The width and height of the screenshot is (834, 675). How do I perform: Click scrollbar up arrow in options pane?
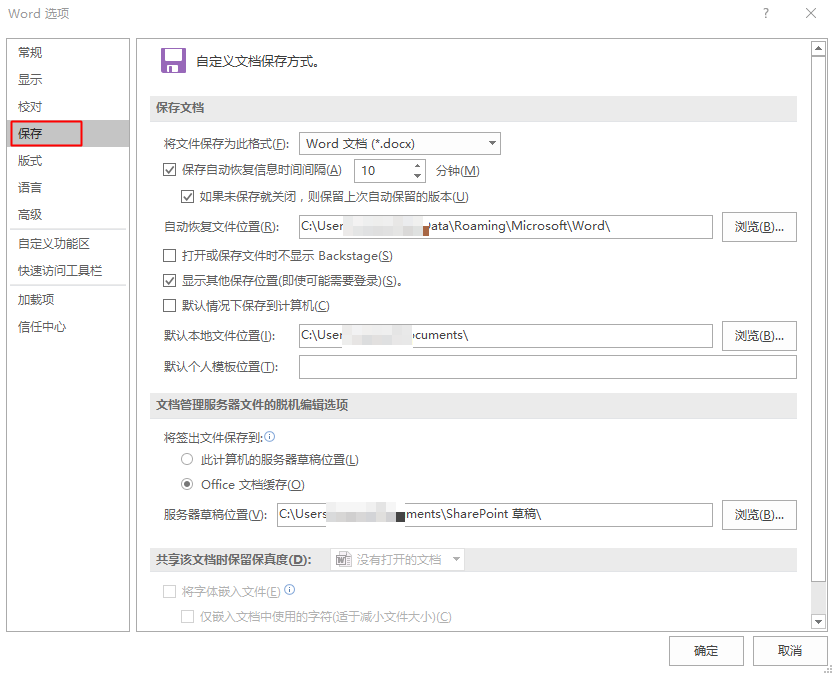[818, 48]
